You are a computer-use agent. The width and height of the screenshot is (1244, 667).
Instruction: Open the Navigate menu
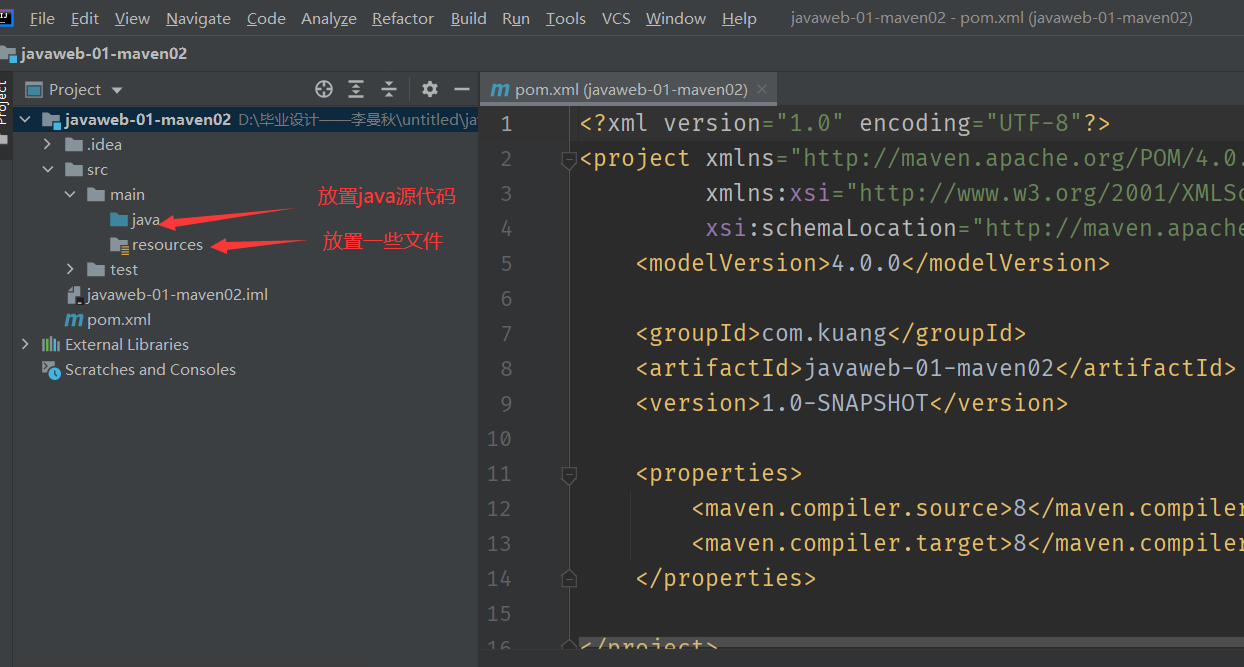coord(198,18)
